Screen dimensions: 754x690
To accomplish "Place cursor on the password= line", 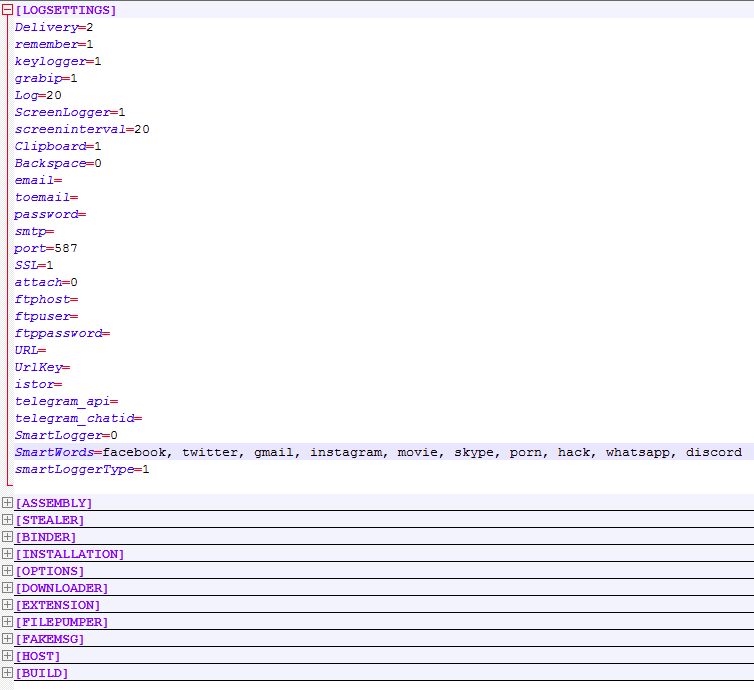I will tap(50, 214).
